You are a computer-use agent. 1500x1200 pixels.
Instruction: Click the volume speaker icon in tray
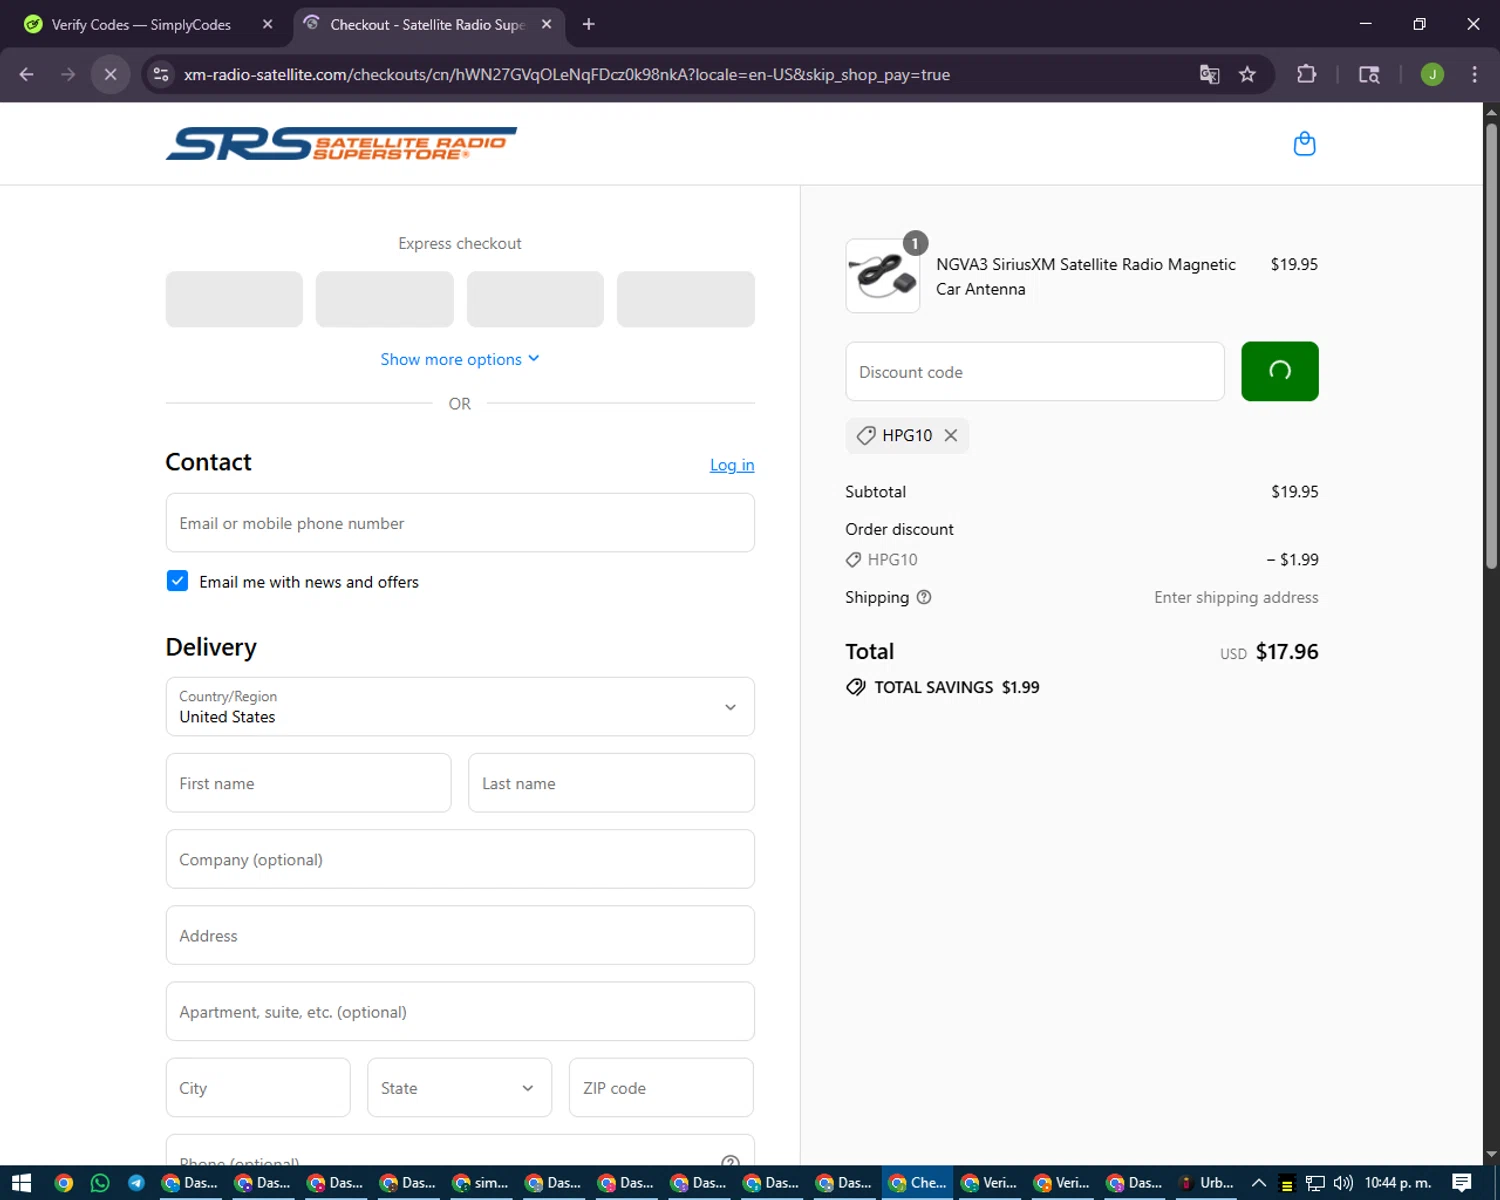pos(1343,1183)
